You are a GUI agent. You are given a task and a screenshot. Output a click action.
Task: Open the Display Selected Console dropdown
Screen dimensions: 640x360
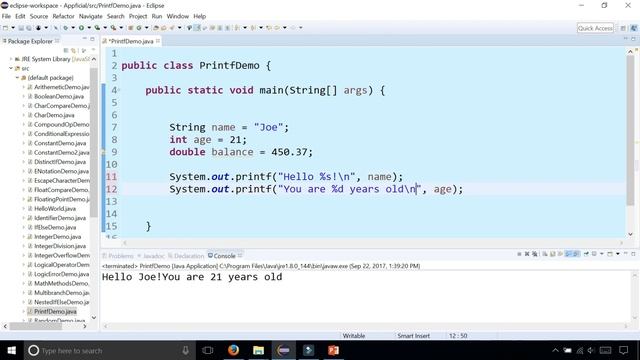click(x=602, y=254)
